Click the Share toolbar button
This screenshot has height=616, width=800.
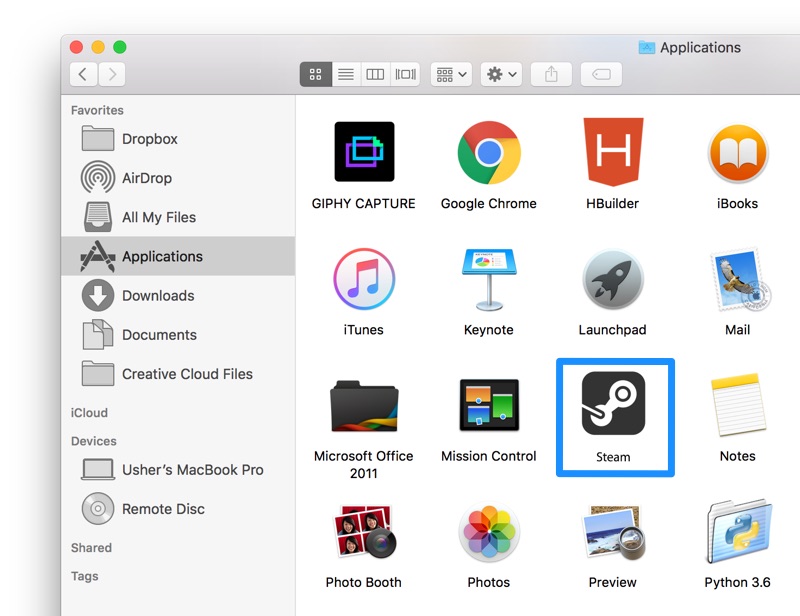(x=551, y=75)
